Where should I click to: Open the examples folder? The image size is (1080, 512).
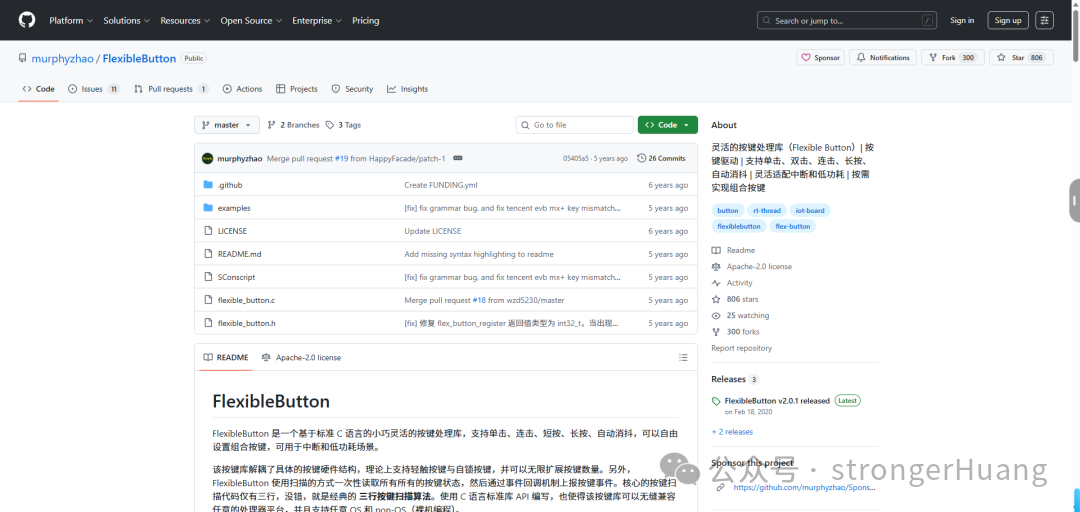(x=233, y=208)
